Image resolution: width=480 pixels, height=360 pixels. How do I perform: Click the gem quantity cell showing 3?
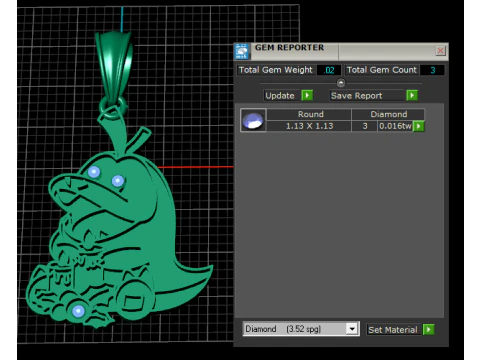pos(365,126)
